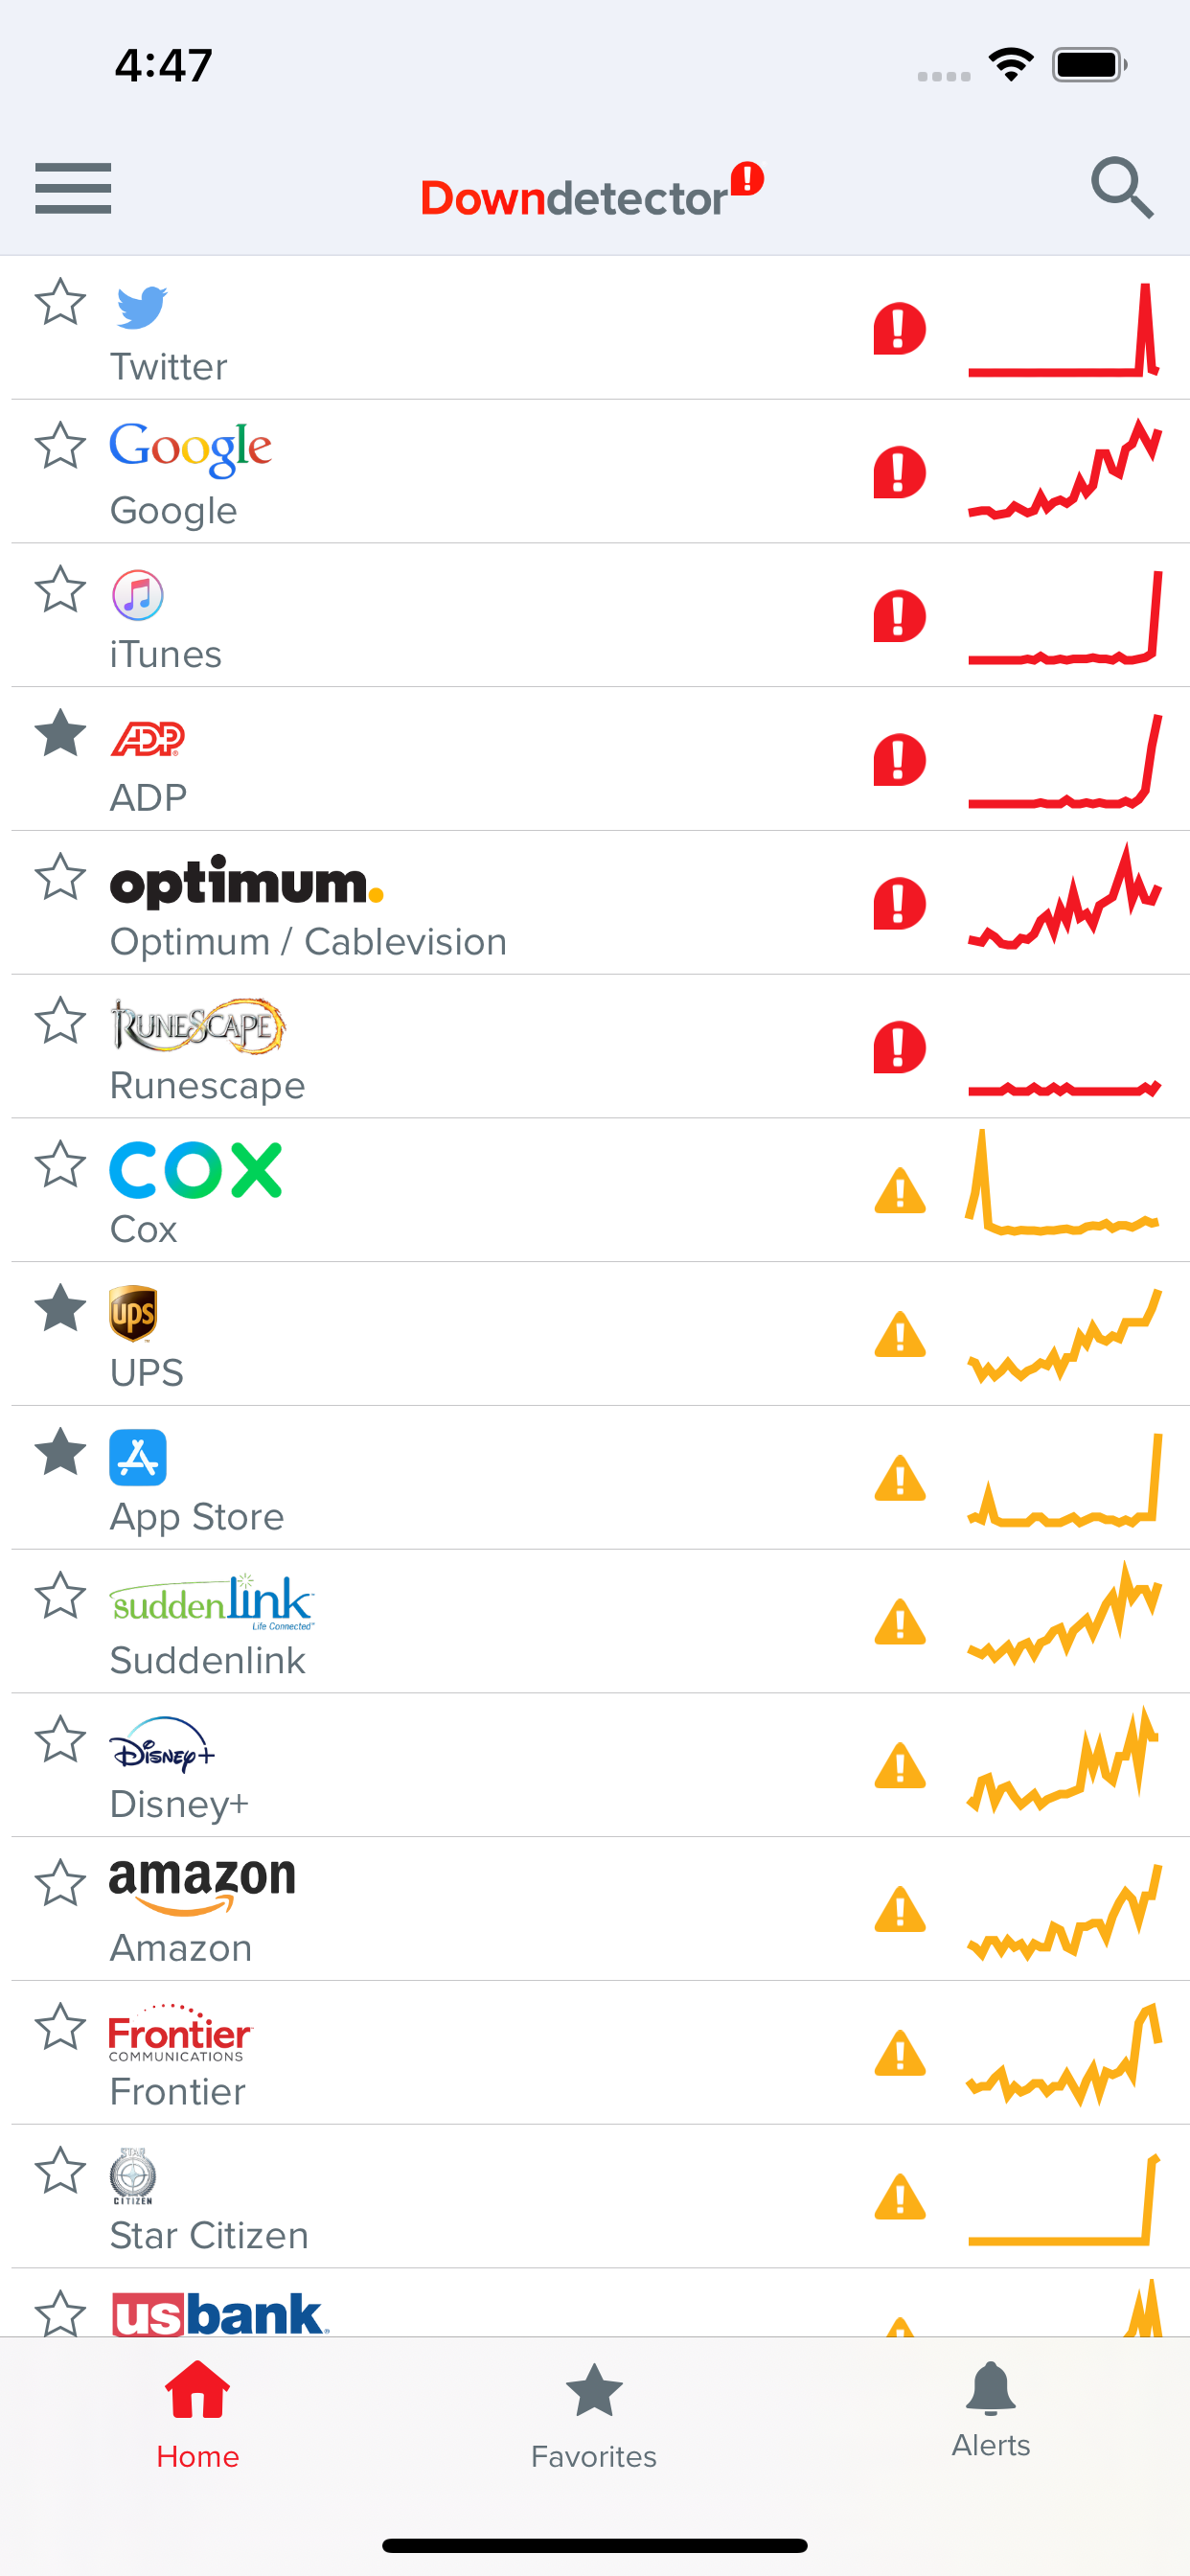The width and height of the screenshot is (1190, 2576).
Task: Tap the red alert icon for Google
Action: pos(899,472)
